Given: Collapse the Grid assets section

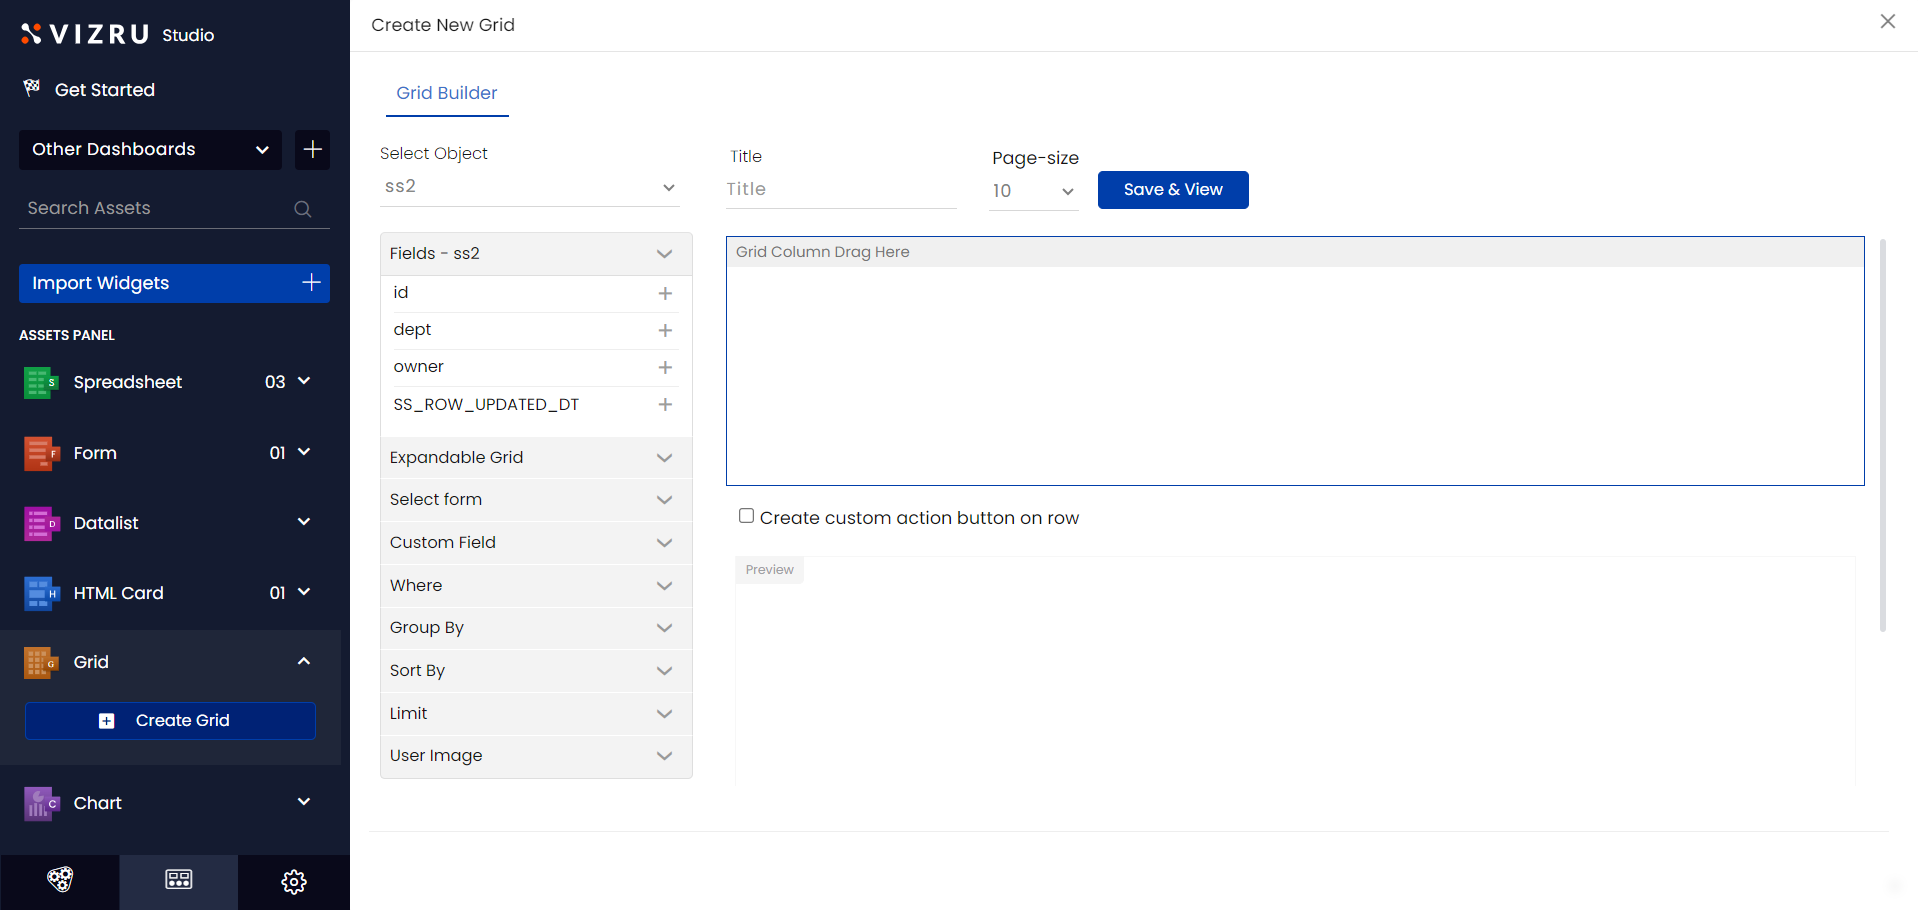Looking at the screenshot, I should [x=303, y=661].
